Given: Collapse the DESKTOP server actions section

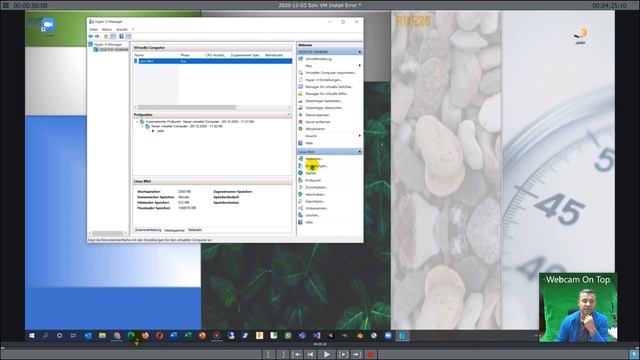Looking at the screenshot, I should click(359, 52).
